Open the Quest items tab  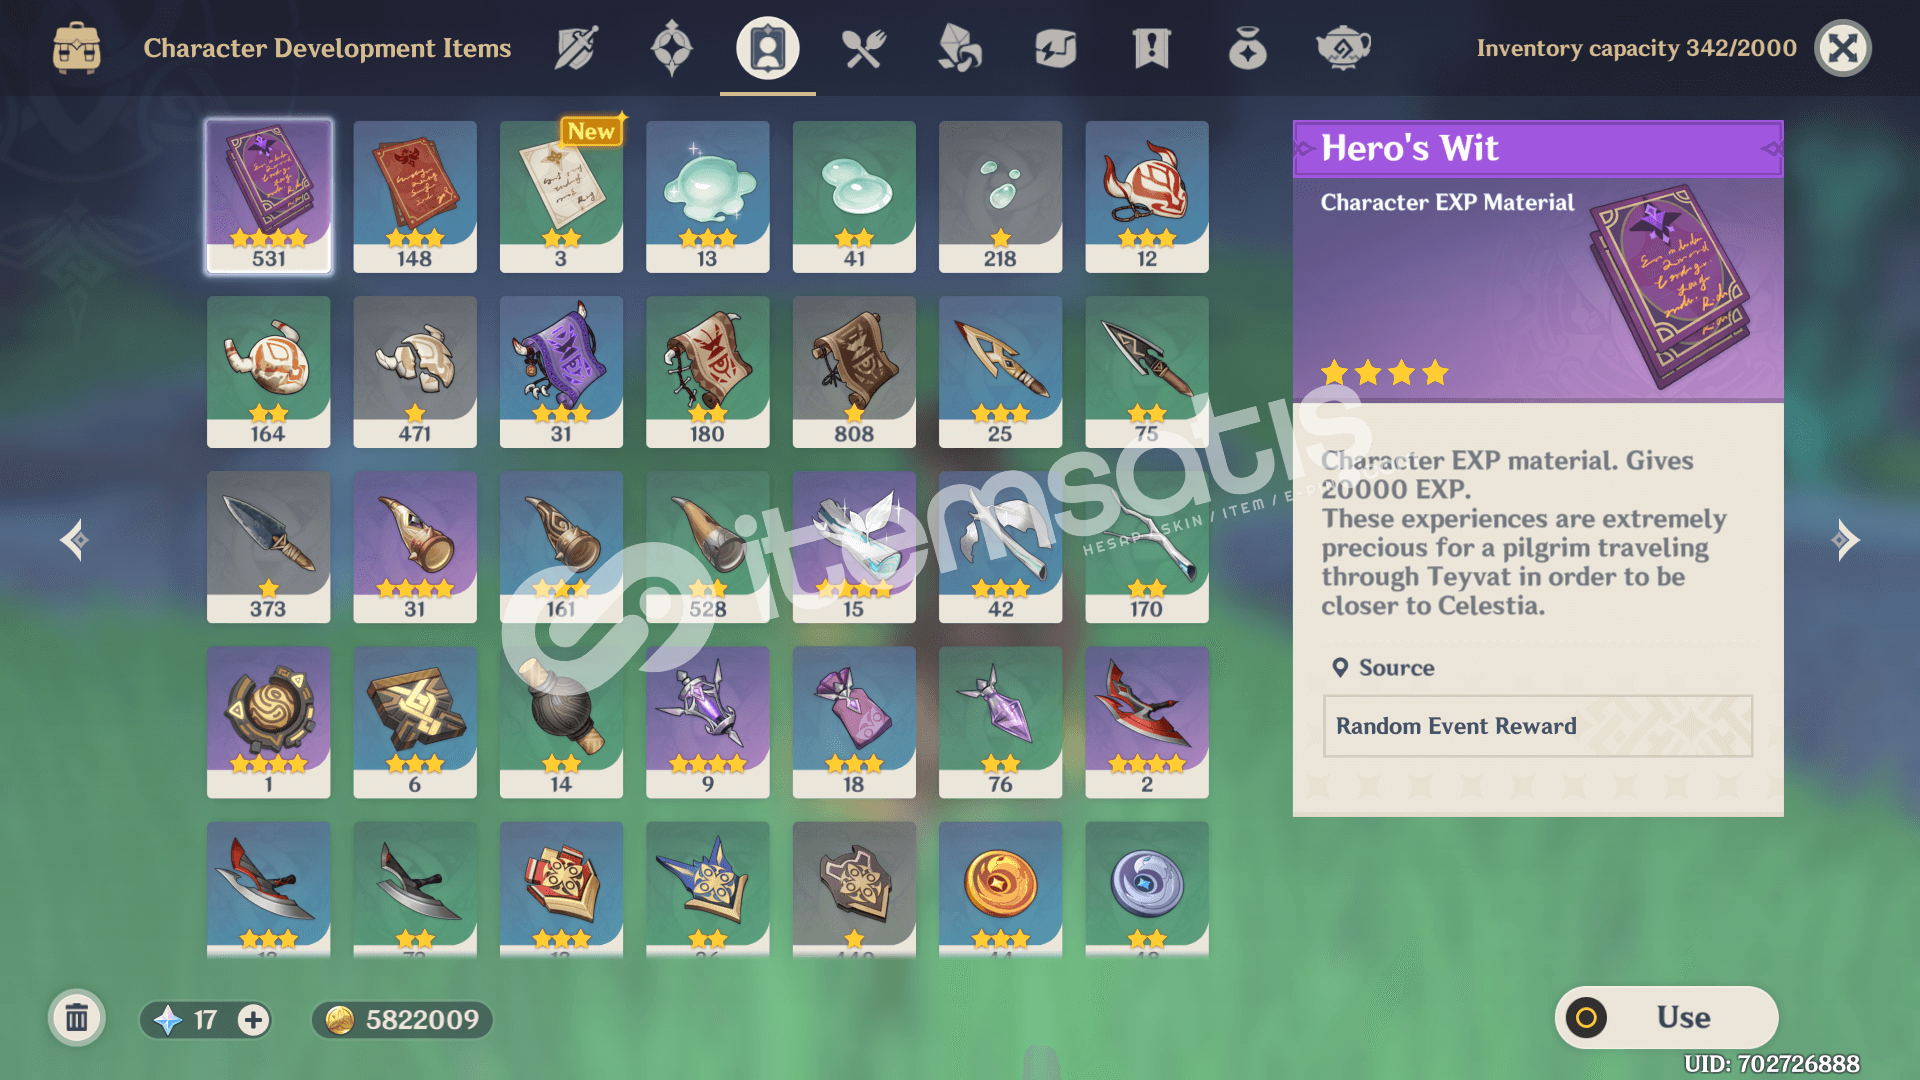coord(1151,48)
